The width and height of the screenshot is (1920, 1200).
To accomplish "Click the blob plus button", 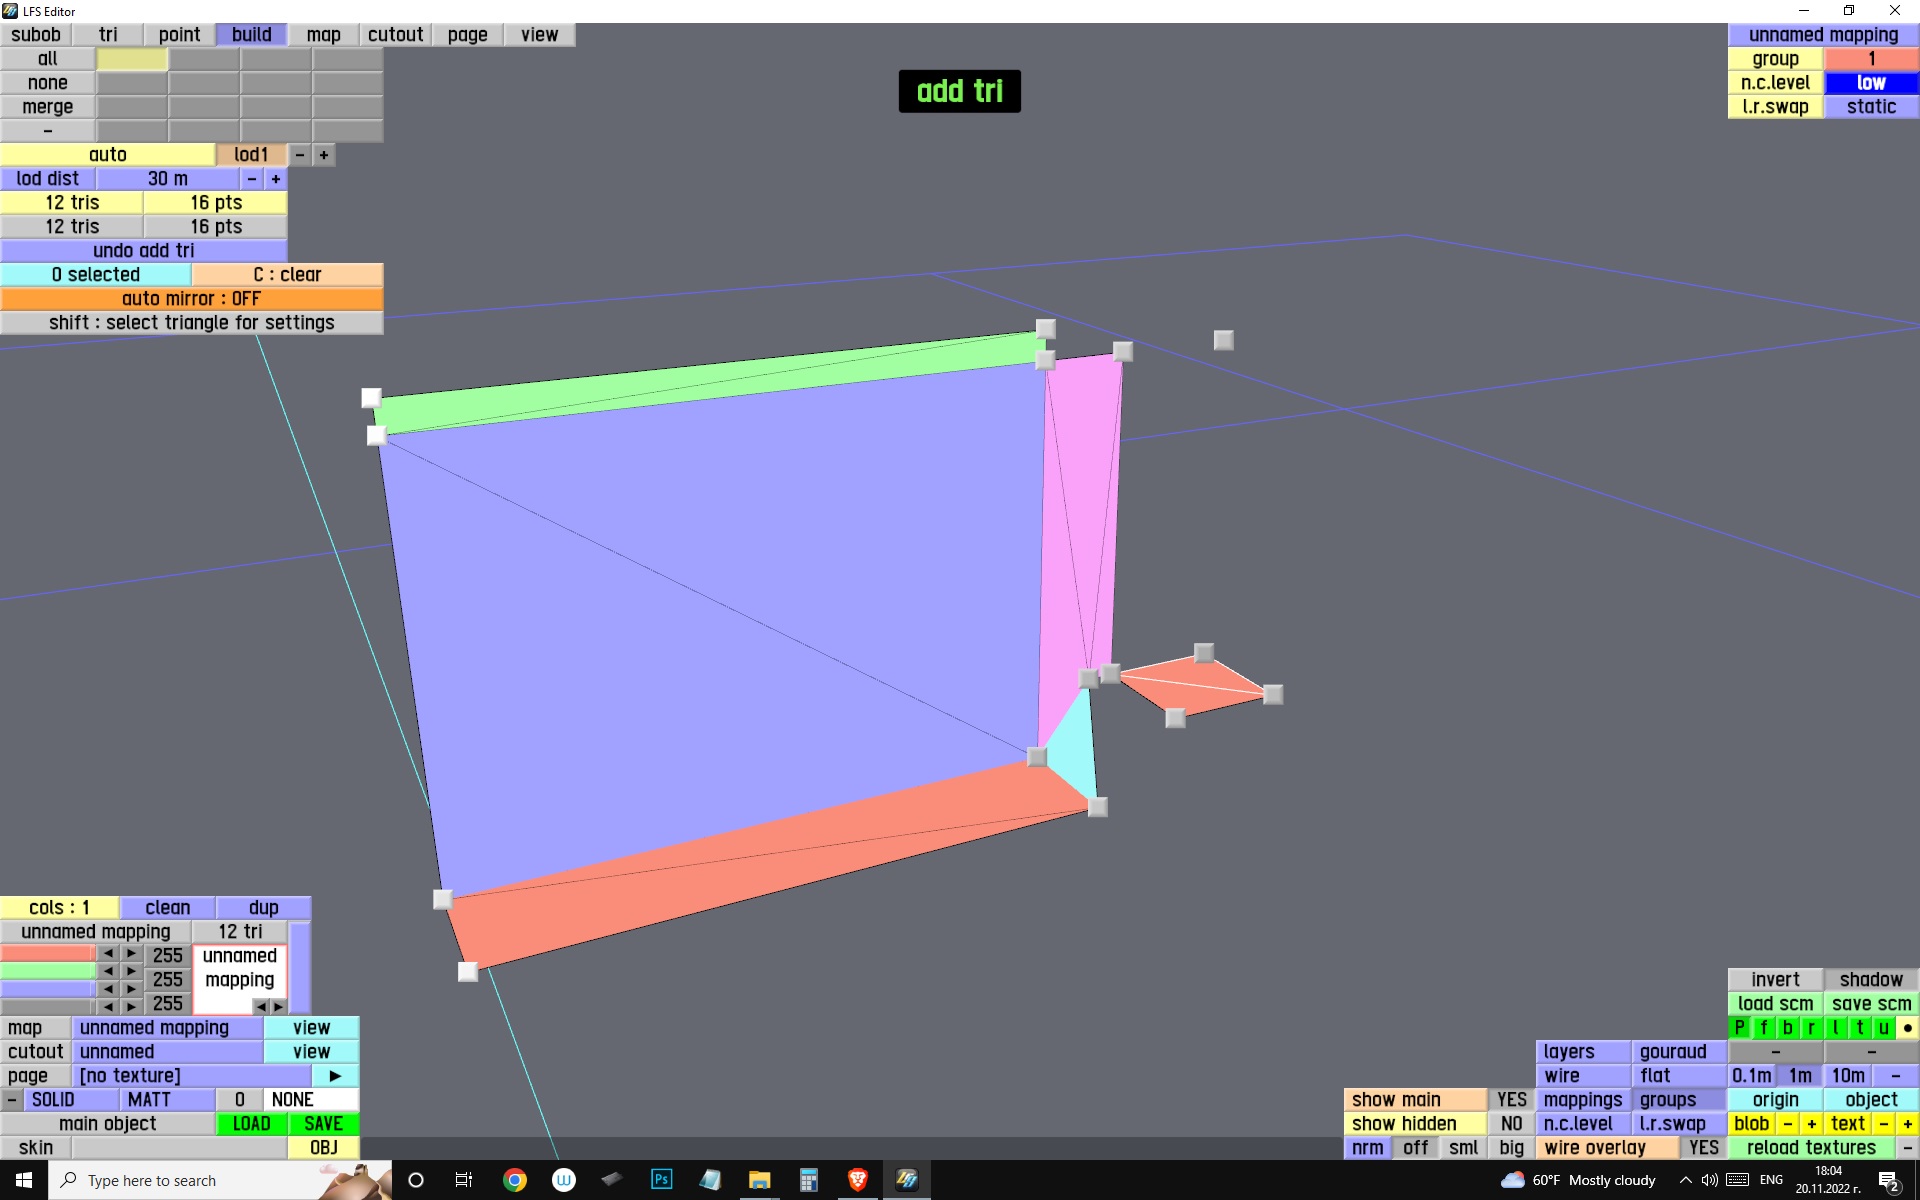I will tap(1811, 1124).
